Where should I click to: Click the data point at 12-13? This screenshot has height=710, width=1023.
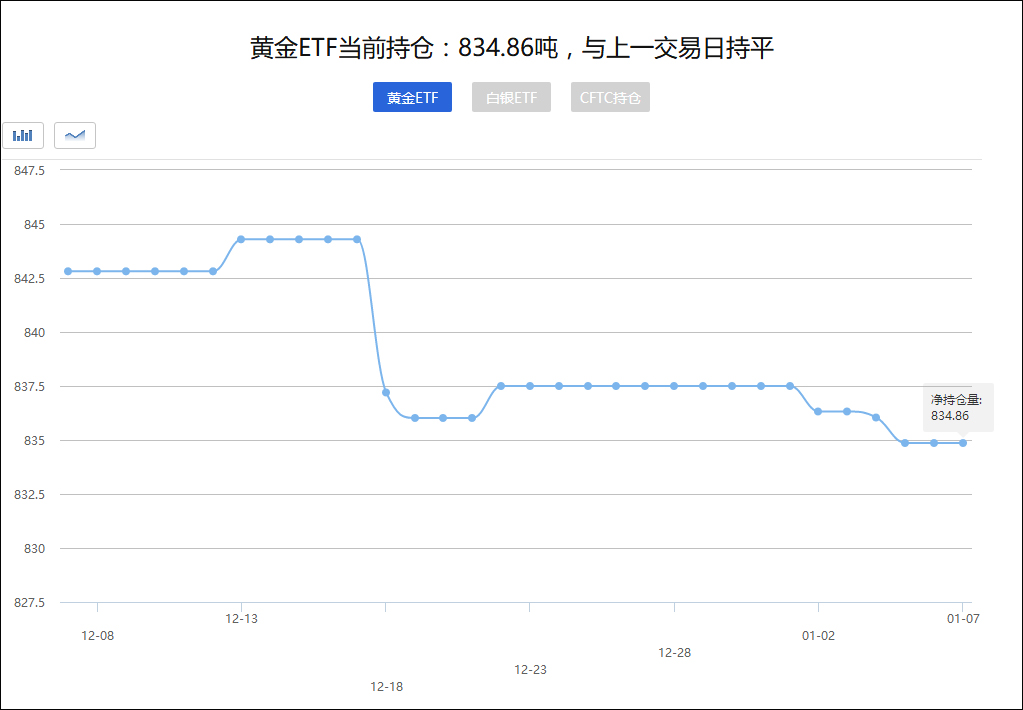[241, 239]
